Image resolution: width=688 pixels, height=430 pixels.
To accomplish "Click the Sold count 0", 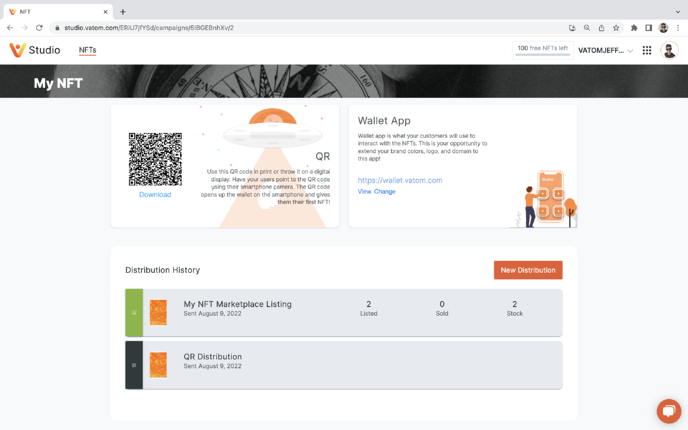I will pos(442,304).
